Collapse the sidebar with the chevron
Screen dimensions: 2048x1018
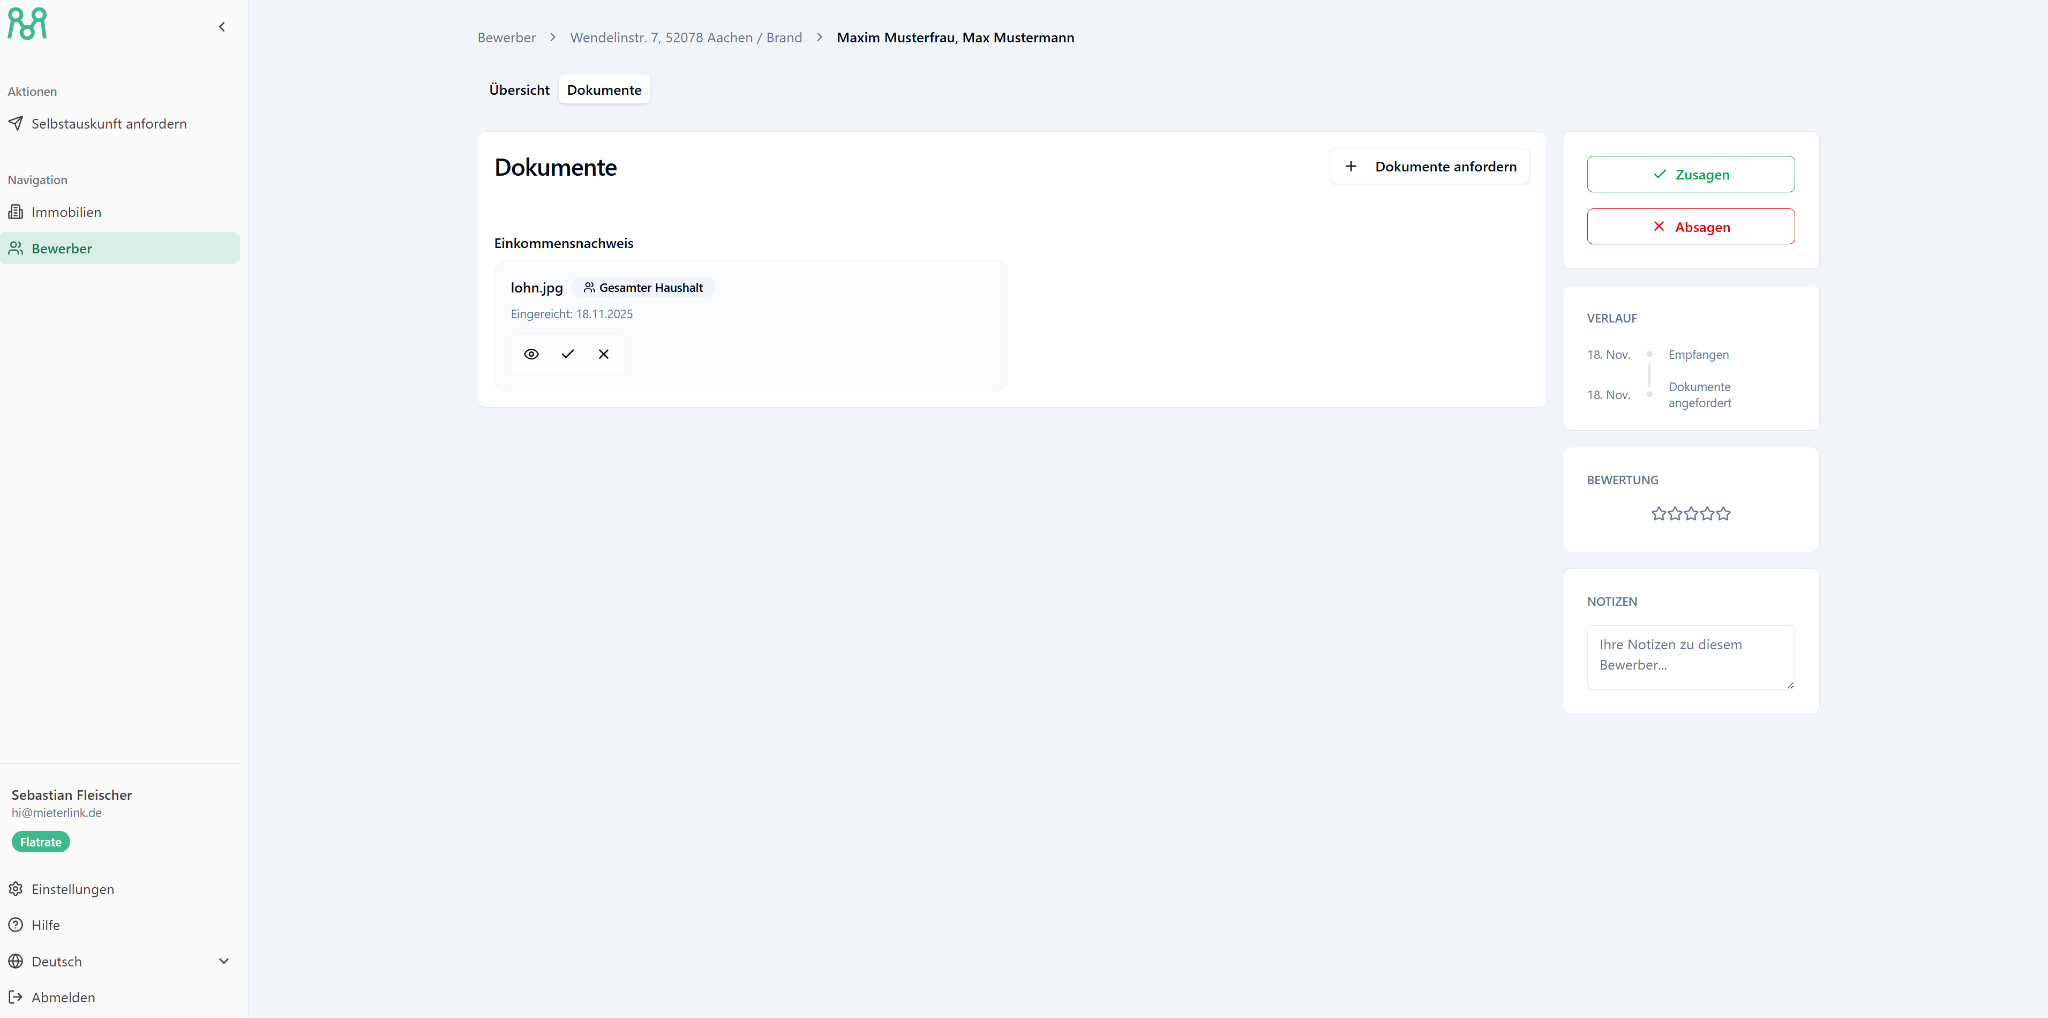tap(222, 27)
